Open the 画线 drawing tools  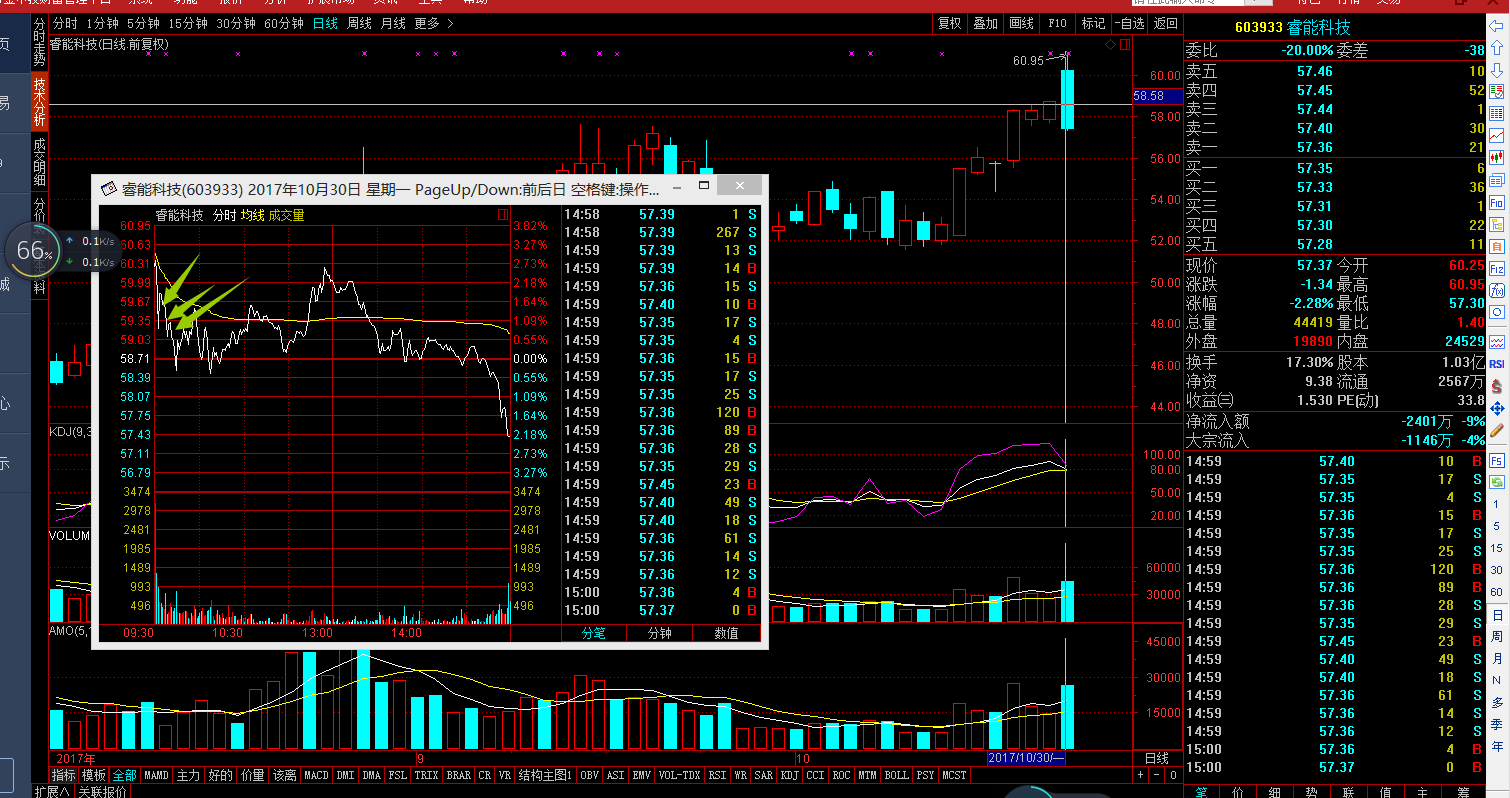click(x=1021, y=23)
